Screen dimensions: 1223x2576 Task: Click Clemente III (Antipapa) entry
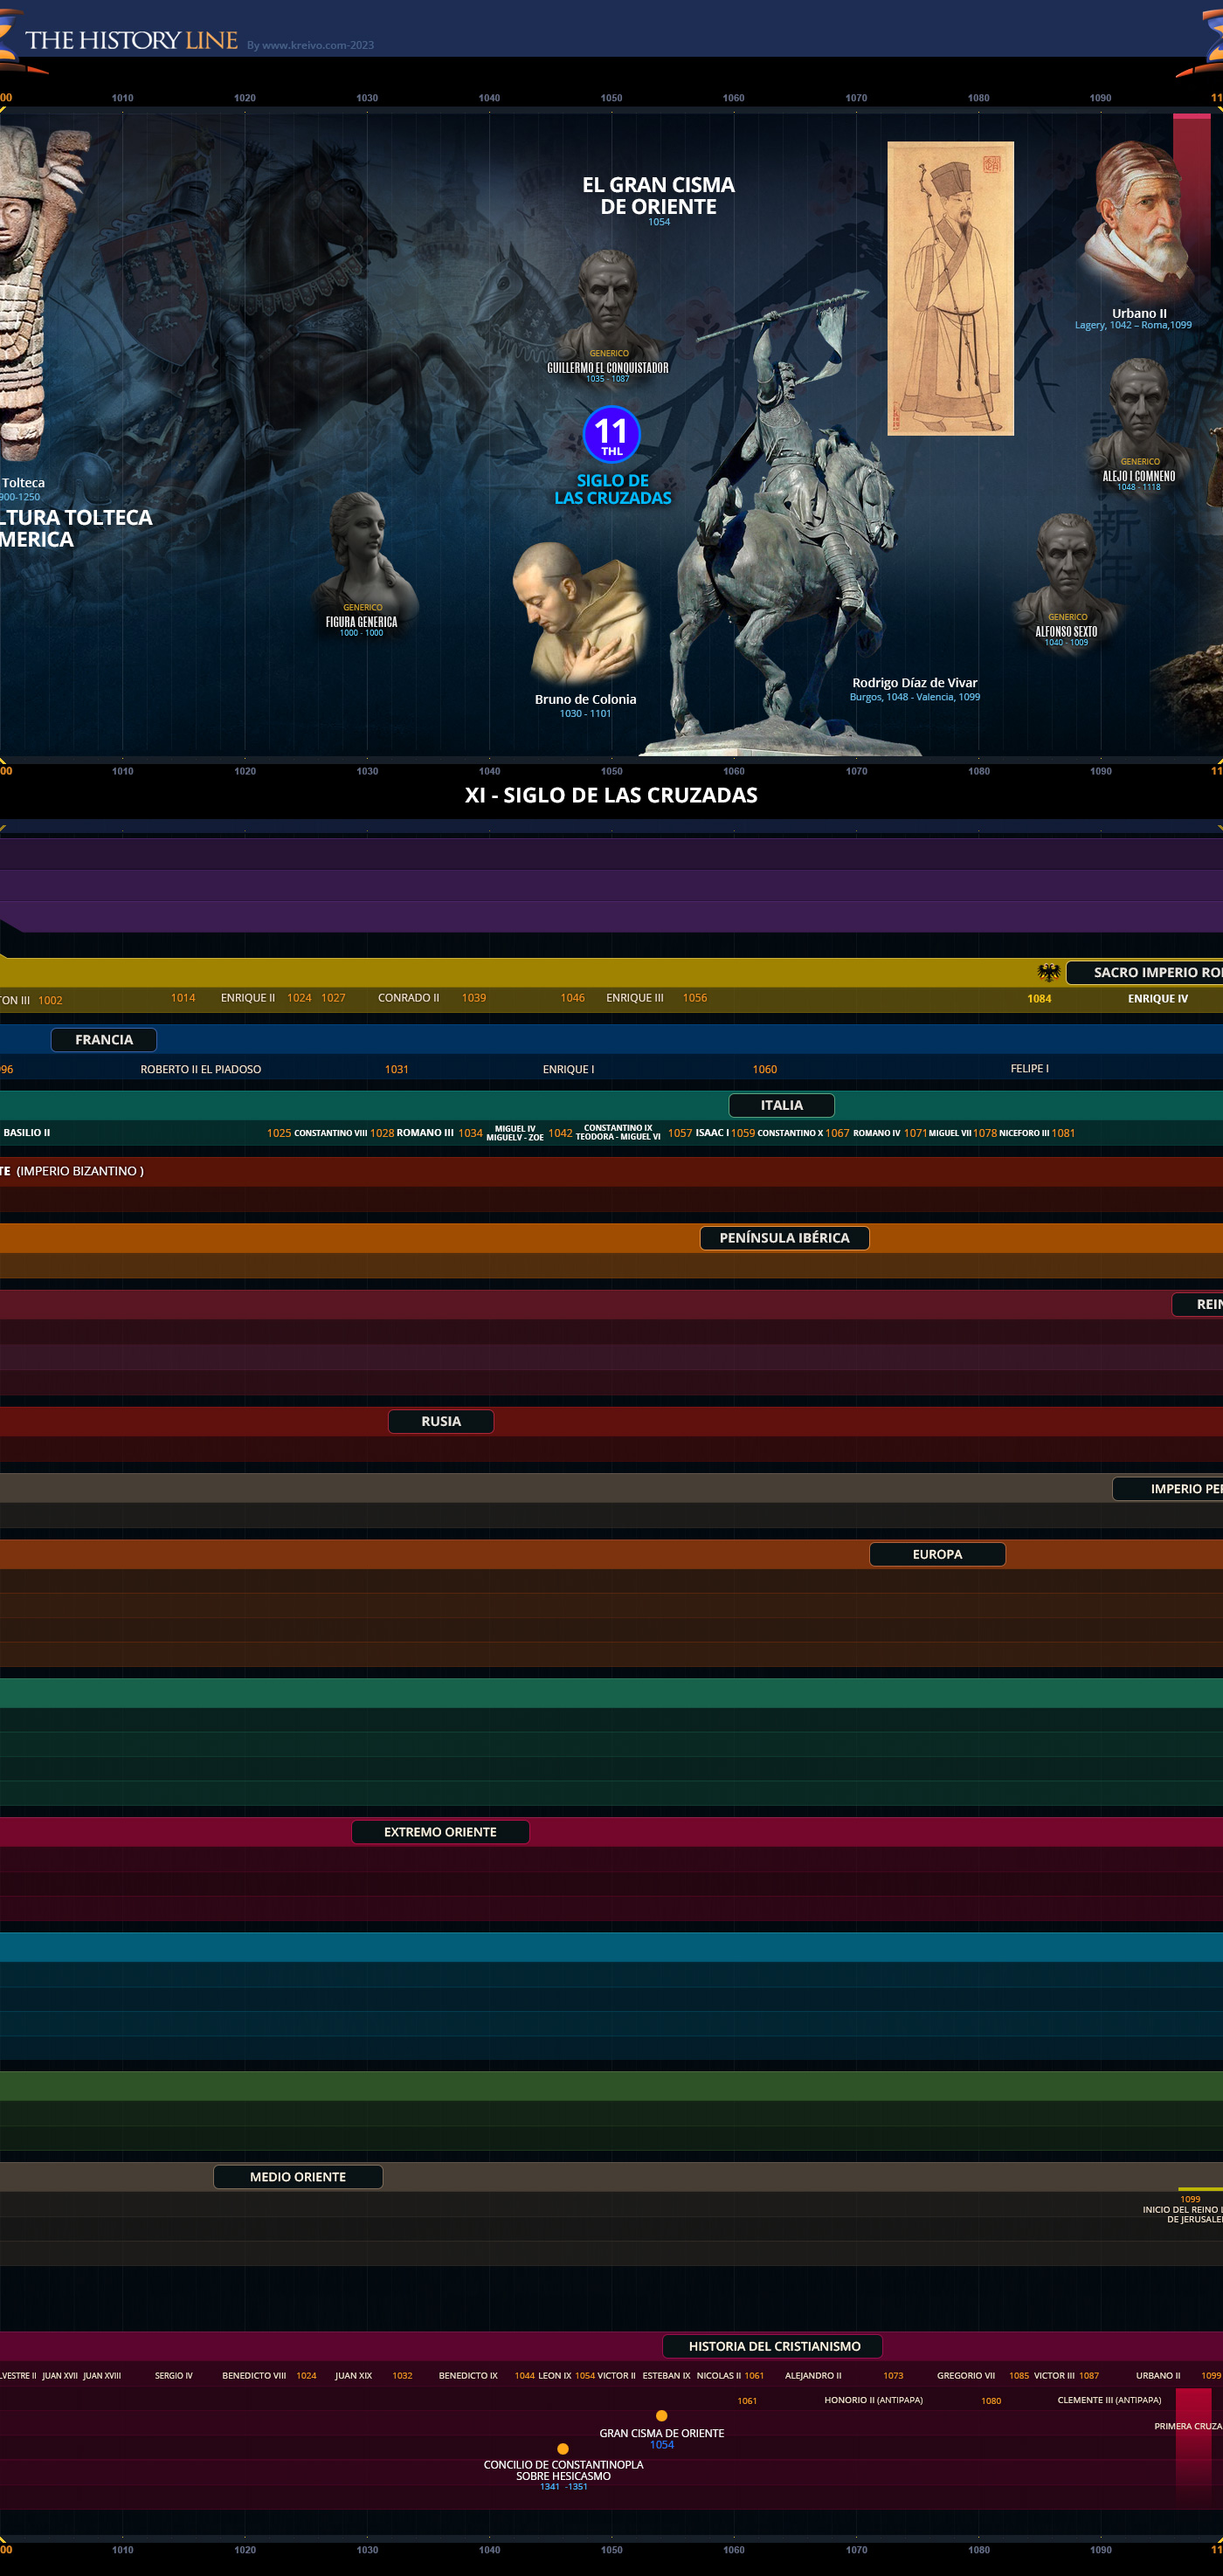pos(1109,2400)
